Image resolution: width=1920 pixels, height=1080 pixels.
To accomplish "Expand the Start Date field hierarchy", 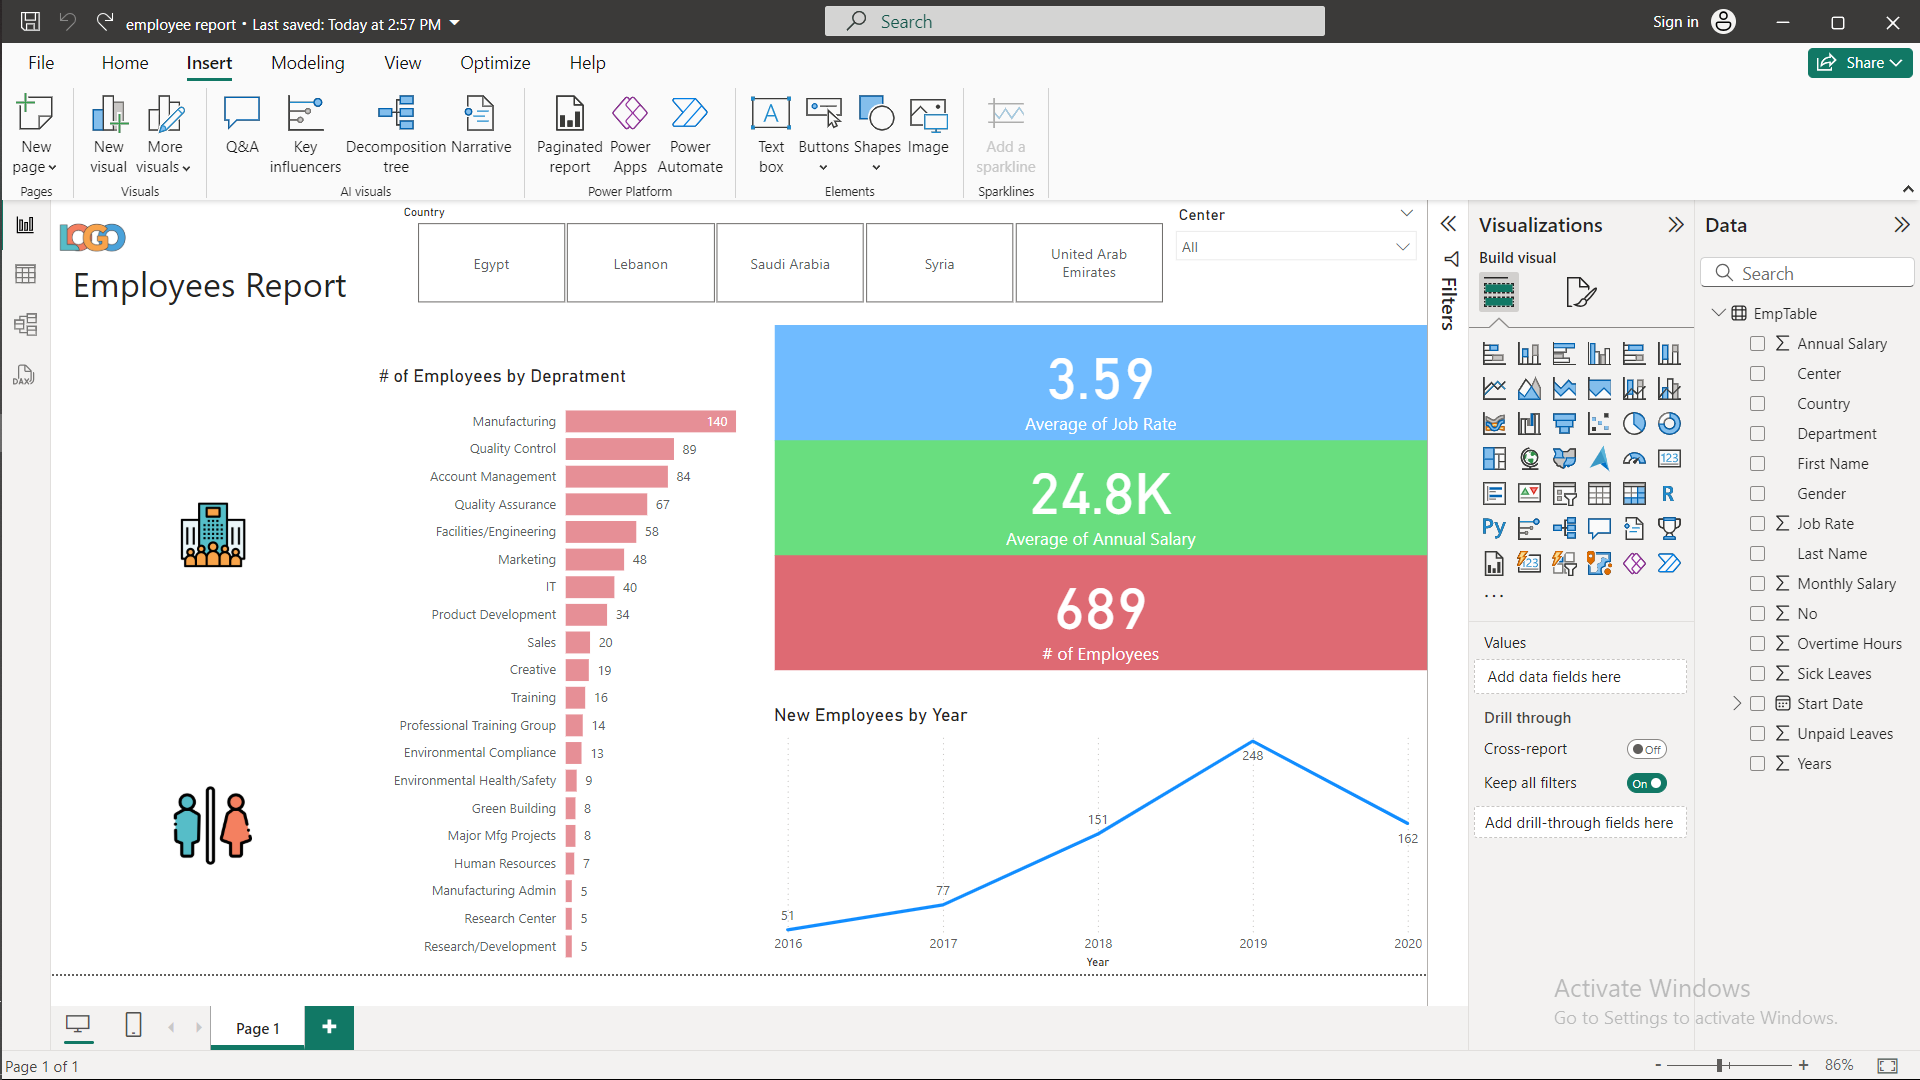I will click(x=1737, y=704).
